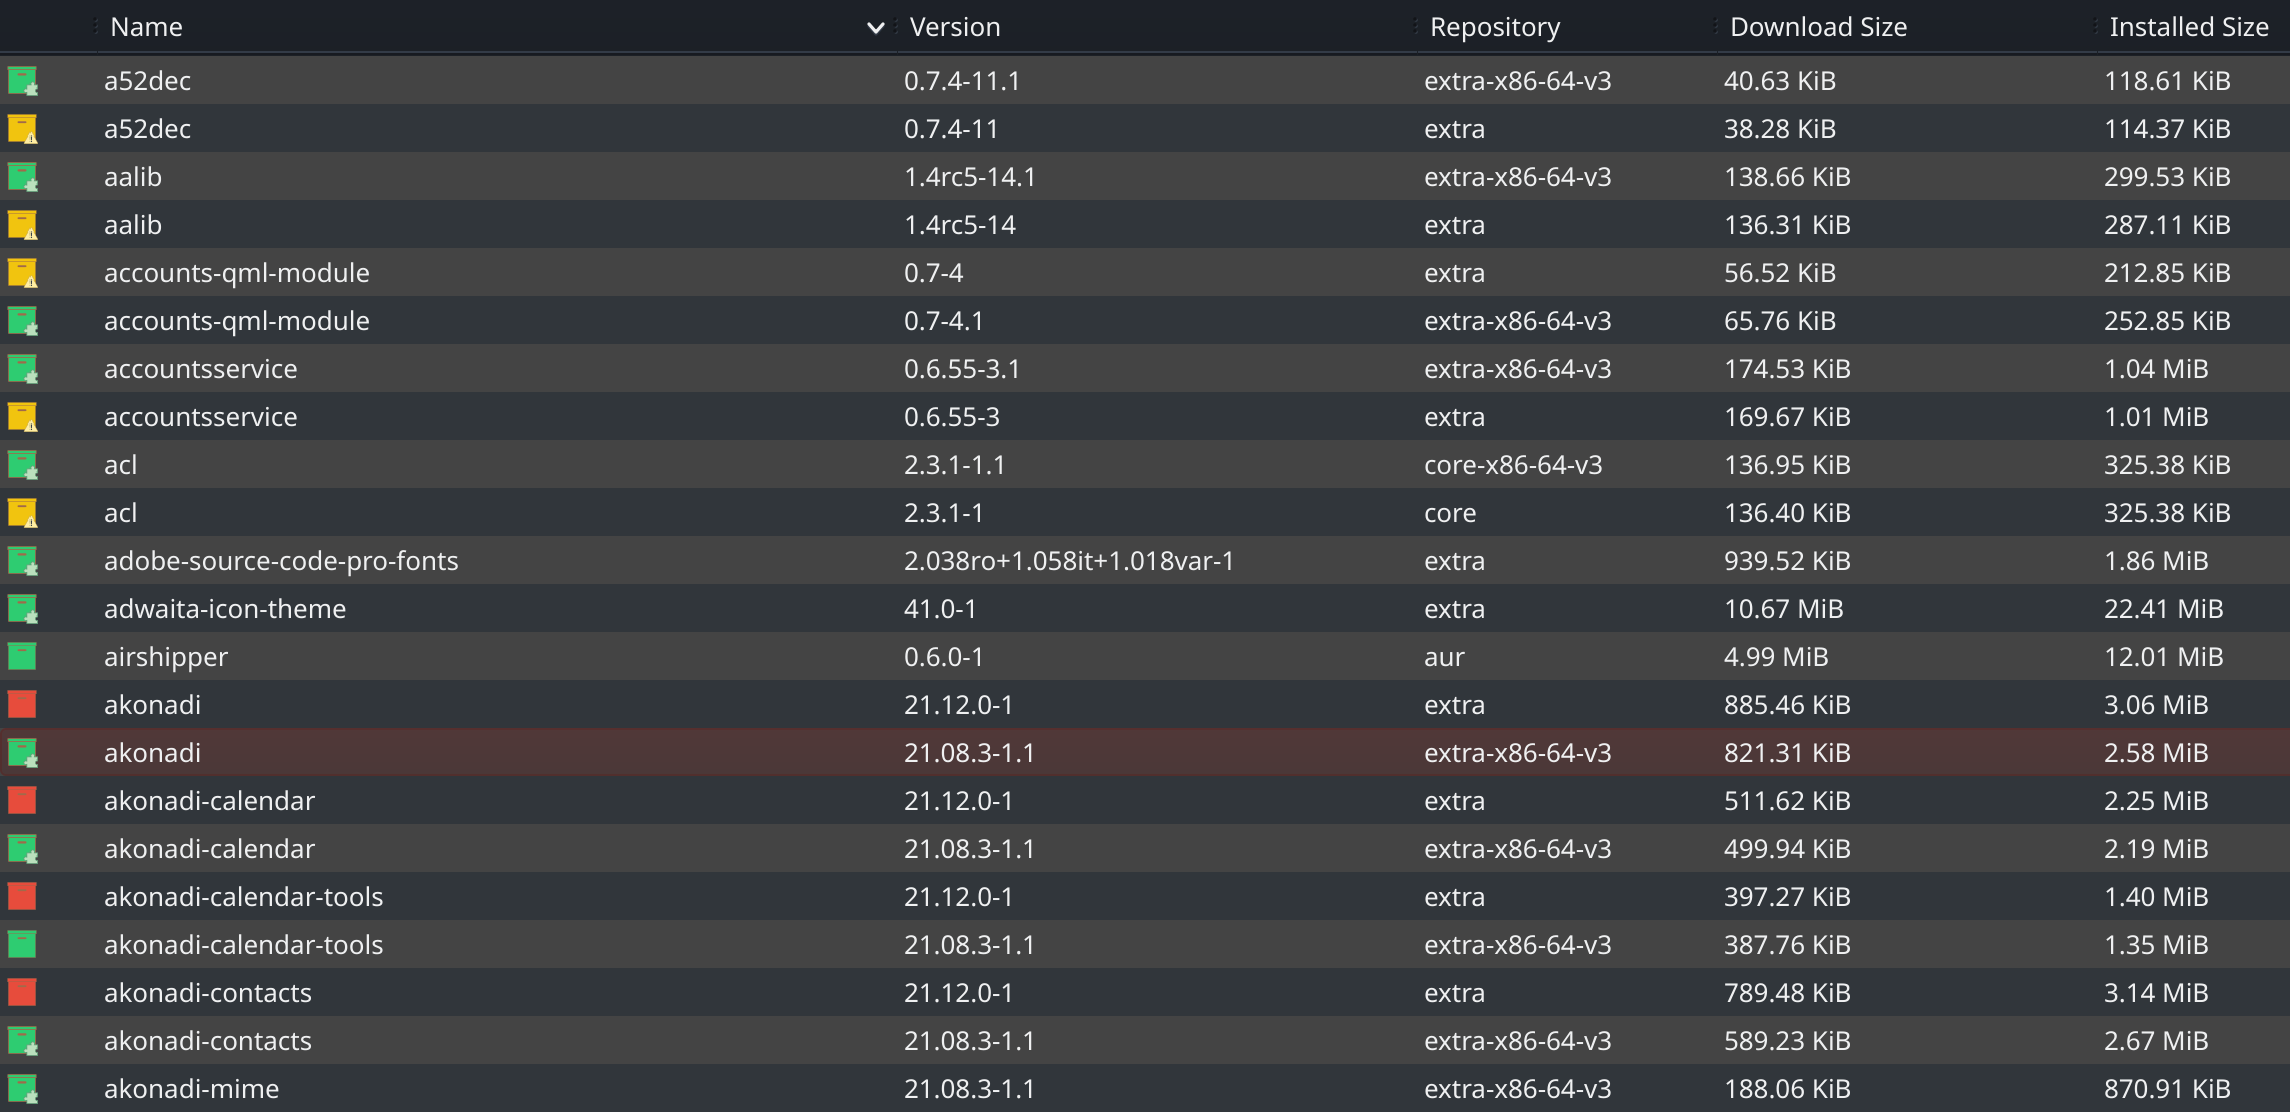The width and height of the screenshot is (2290, 1112).
Task: Click installed size 3.14 MiB
Action: pyautogui.click(x=2156, y=993)
